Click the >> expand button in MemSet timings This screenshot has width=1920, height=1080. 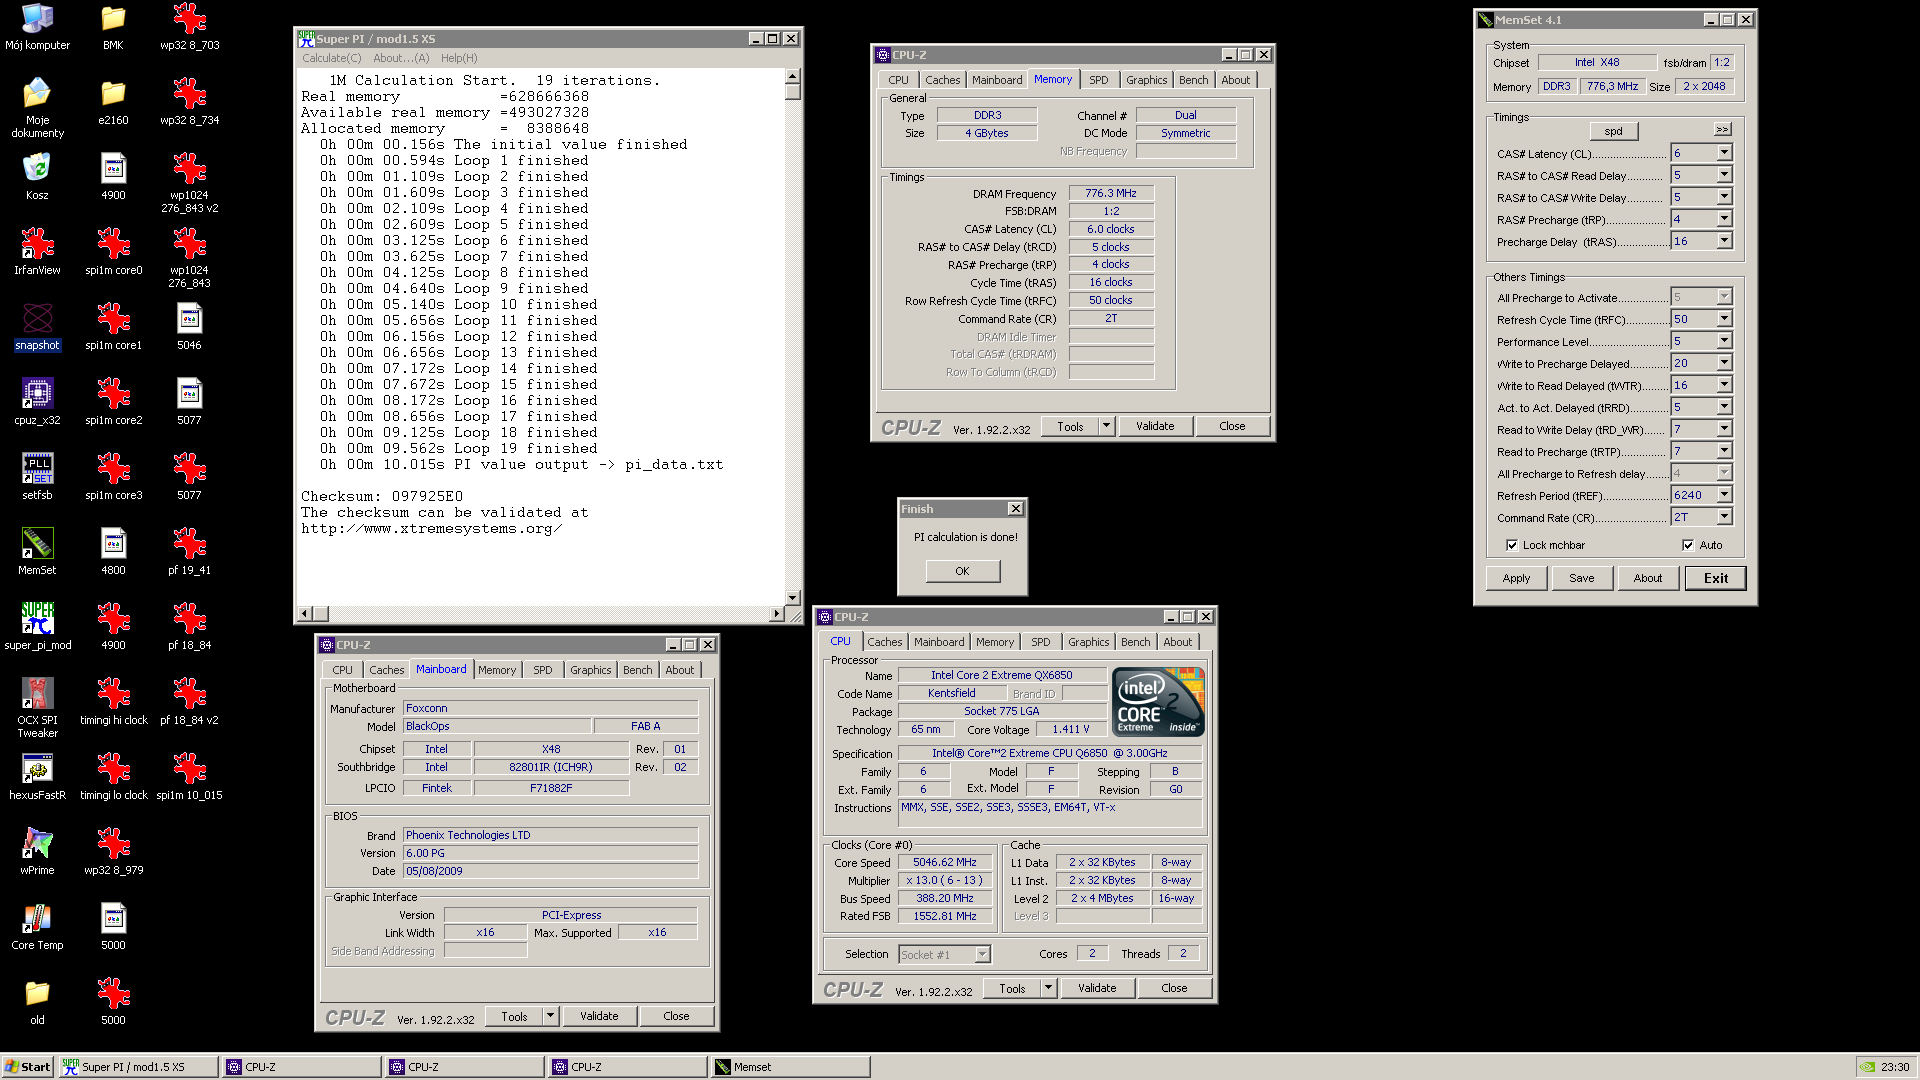click(1722, 130)
